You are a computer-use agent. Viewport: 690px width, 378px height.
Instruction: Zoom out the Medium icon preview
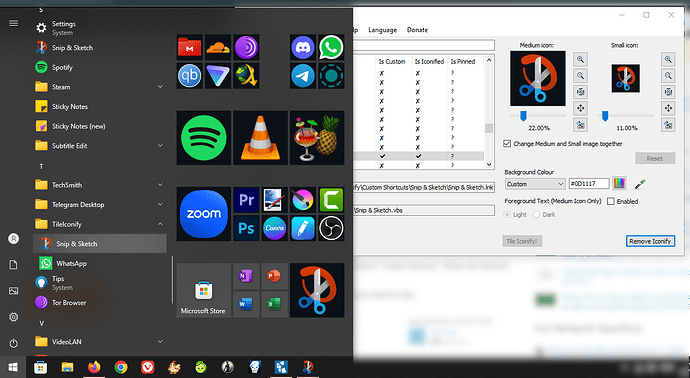click(580, 76)
